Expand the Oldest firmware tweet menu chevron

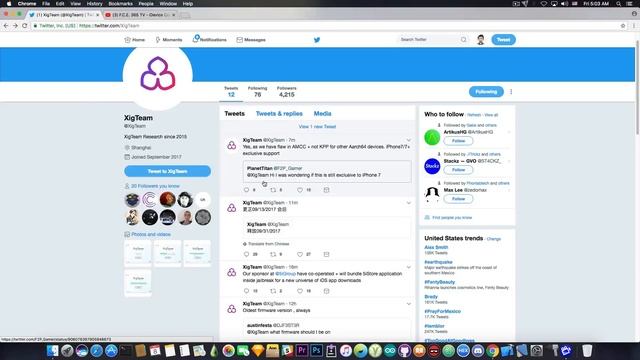[409, 304]
